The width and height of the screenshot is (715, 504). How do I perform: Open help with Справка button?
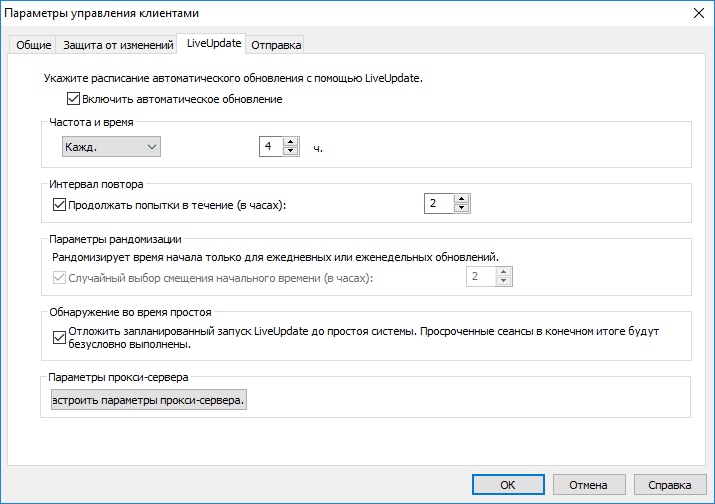pos(669,484)
